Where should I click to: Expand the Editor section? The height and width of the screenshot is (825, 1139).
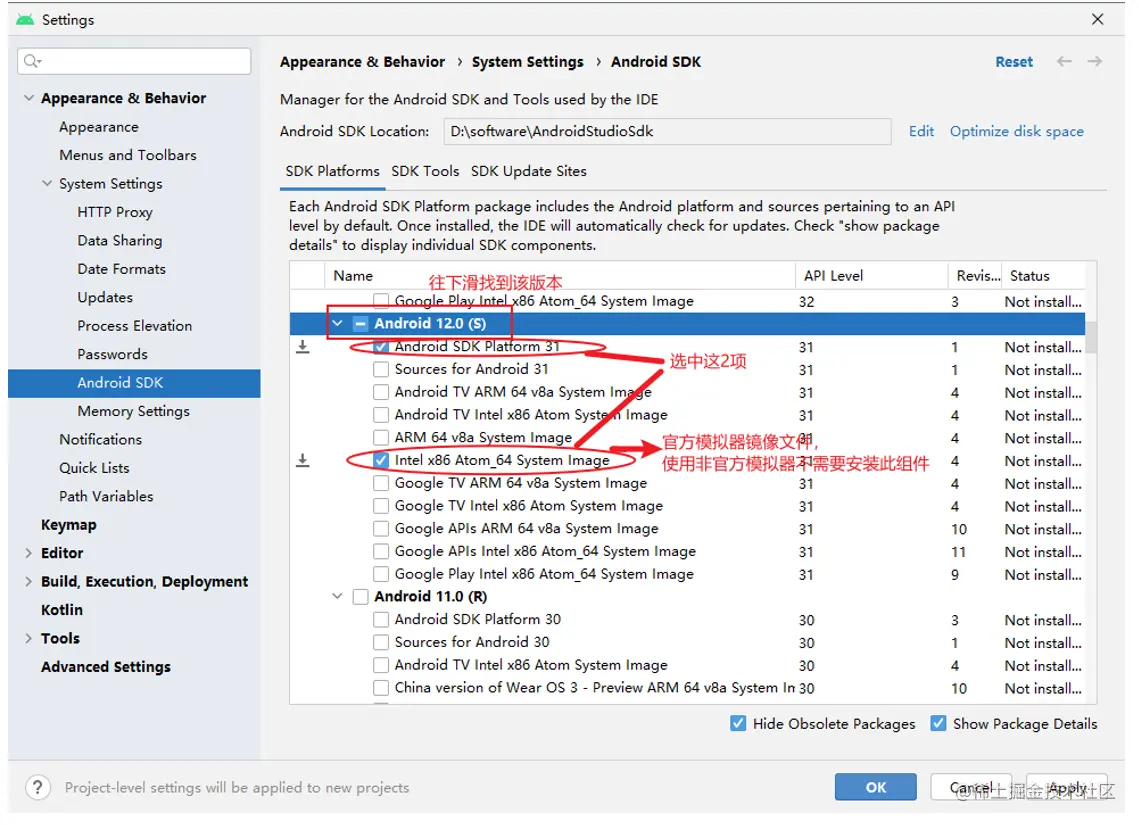[x=28, y=553]
